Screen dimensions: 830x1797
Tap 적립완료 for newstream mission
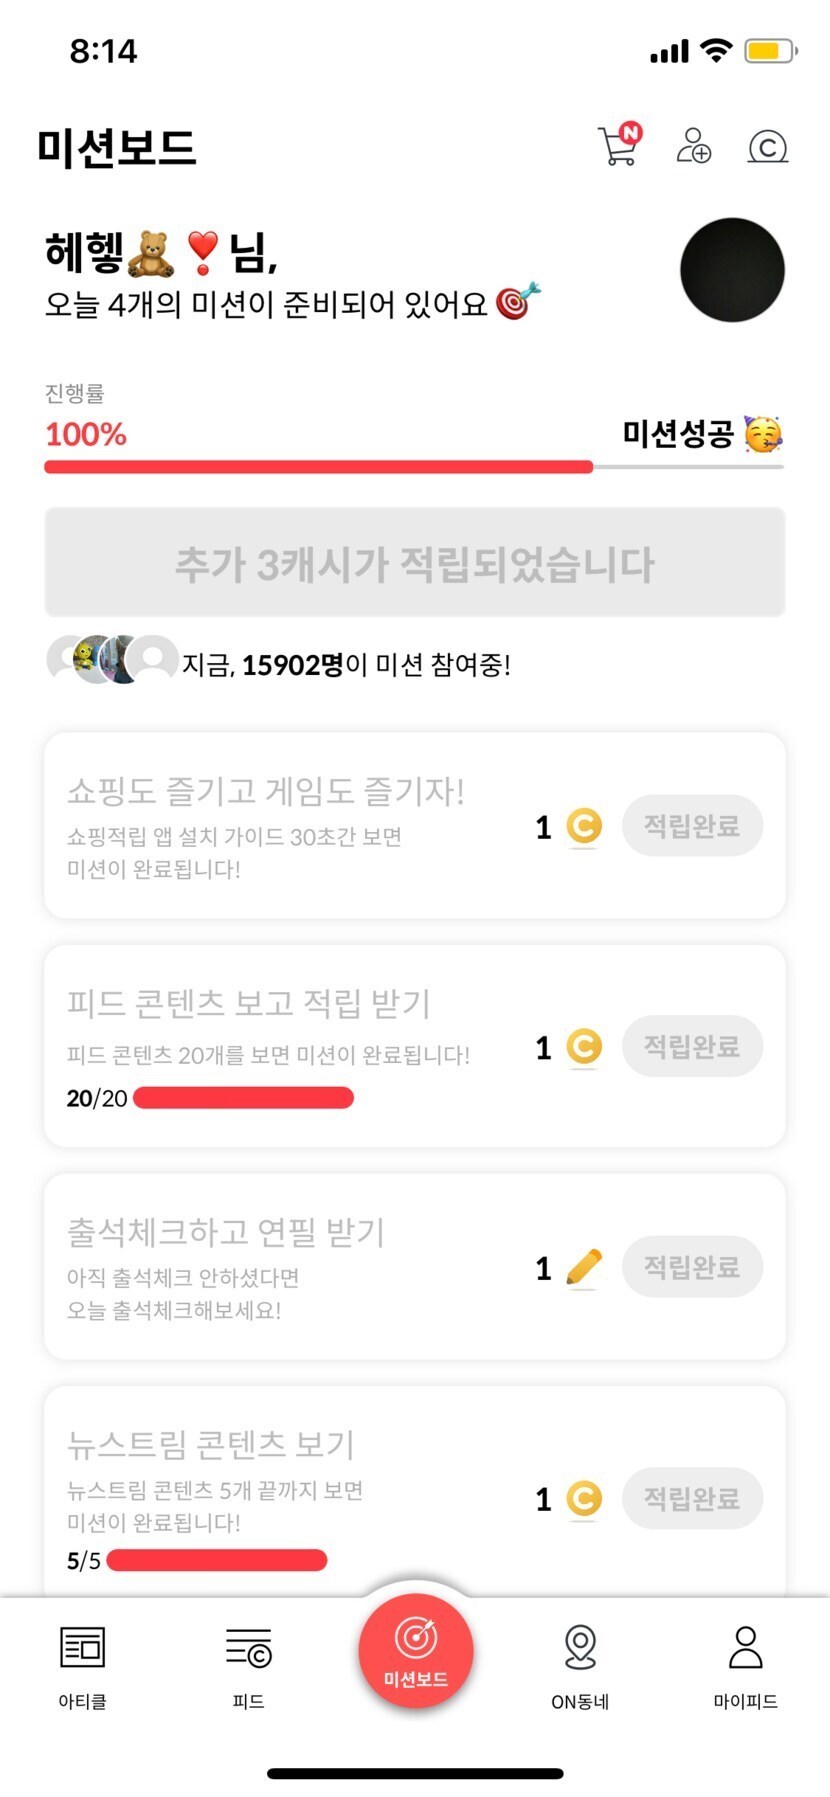tap(692, 1498)
